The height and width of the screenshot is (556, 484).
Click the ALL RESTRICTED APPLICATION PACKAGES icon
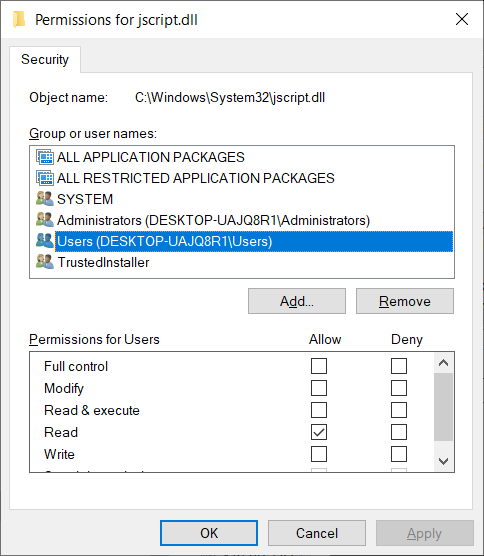[45, 178]
